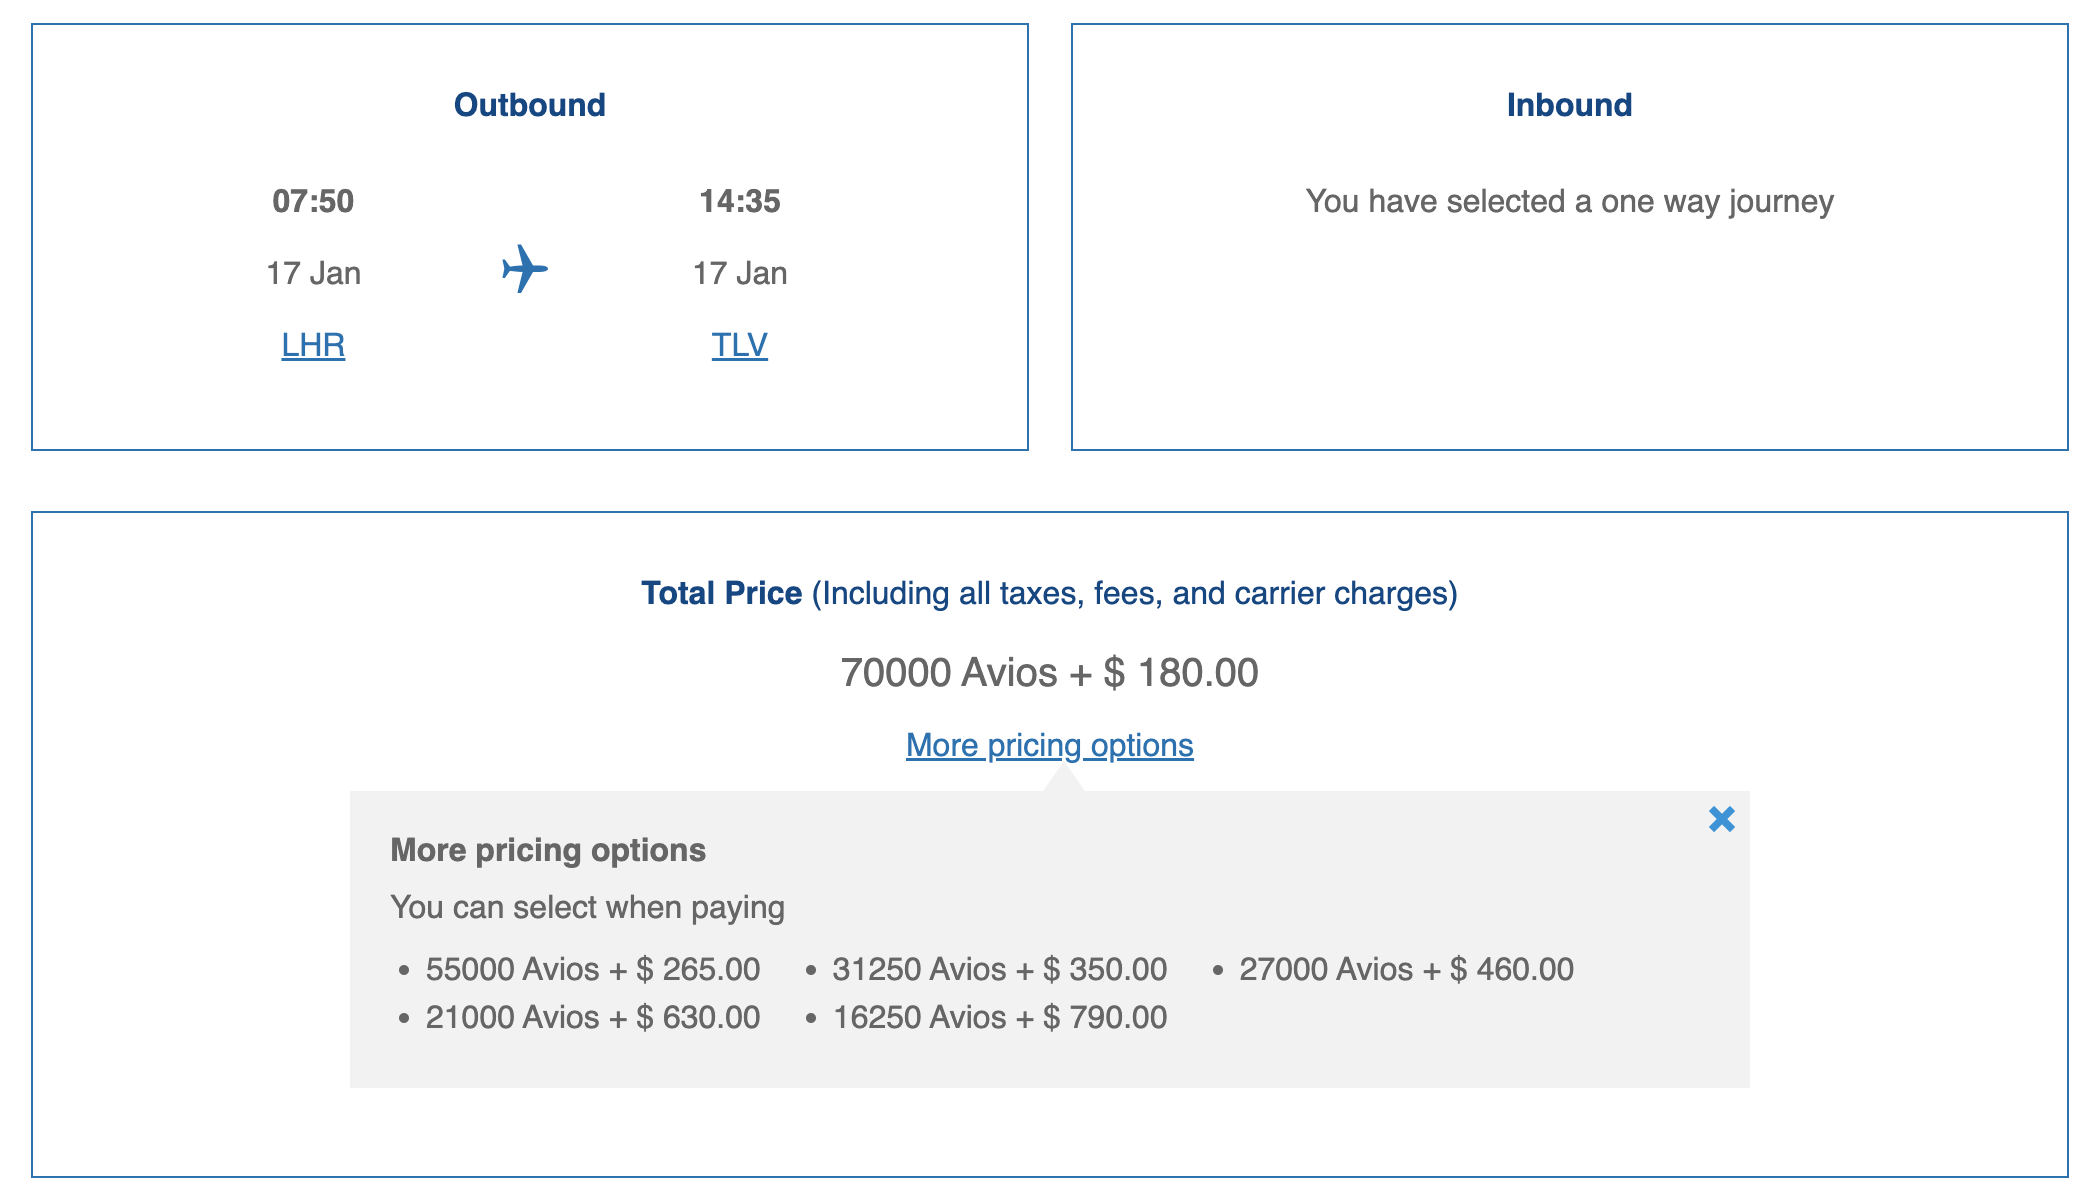Screen dimensions: 2100x1200
Task: Click the More pricing options popup title
Action: 547,850
